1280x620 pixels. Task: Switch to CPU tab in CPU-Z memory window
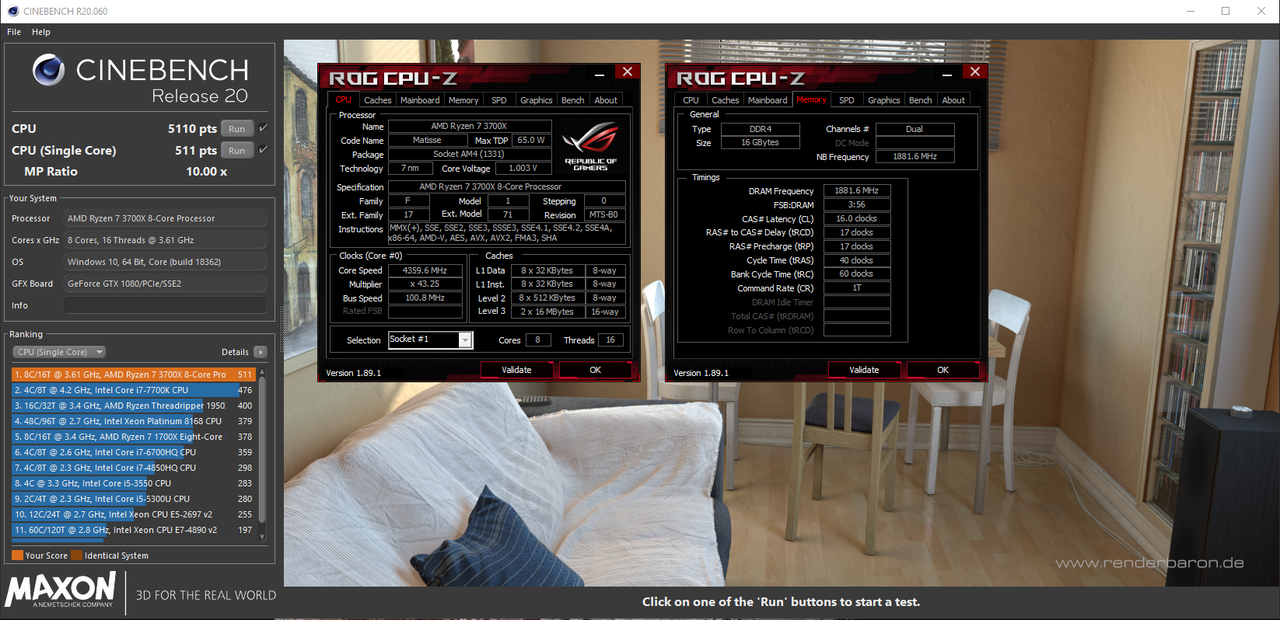(691, 100)
